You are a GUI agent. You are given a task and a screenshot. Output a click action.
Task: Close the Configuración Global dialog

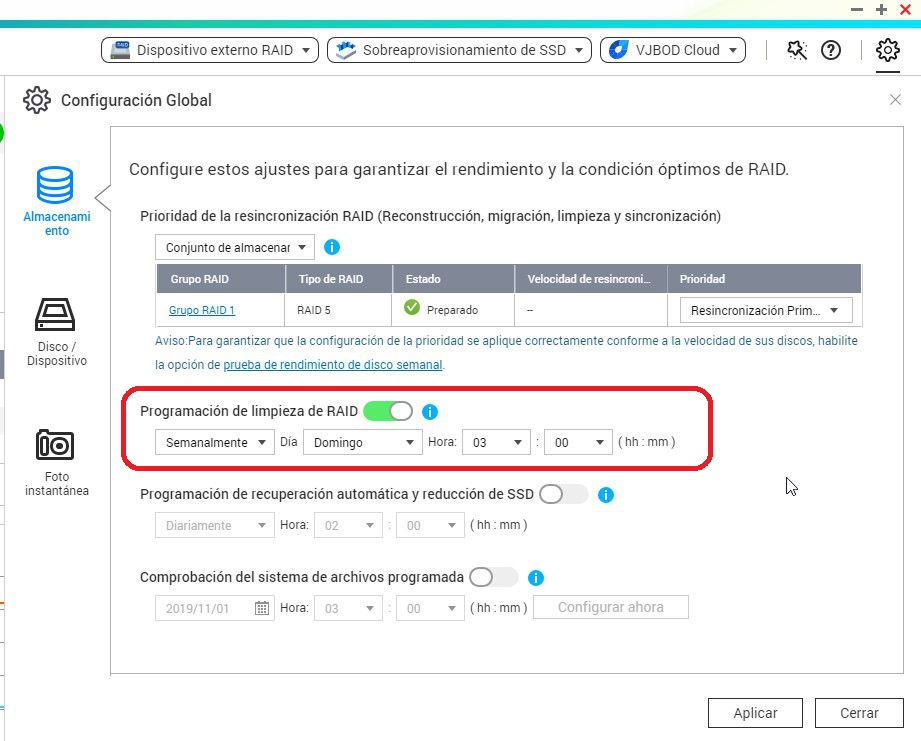point(895,100)
